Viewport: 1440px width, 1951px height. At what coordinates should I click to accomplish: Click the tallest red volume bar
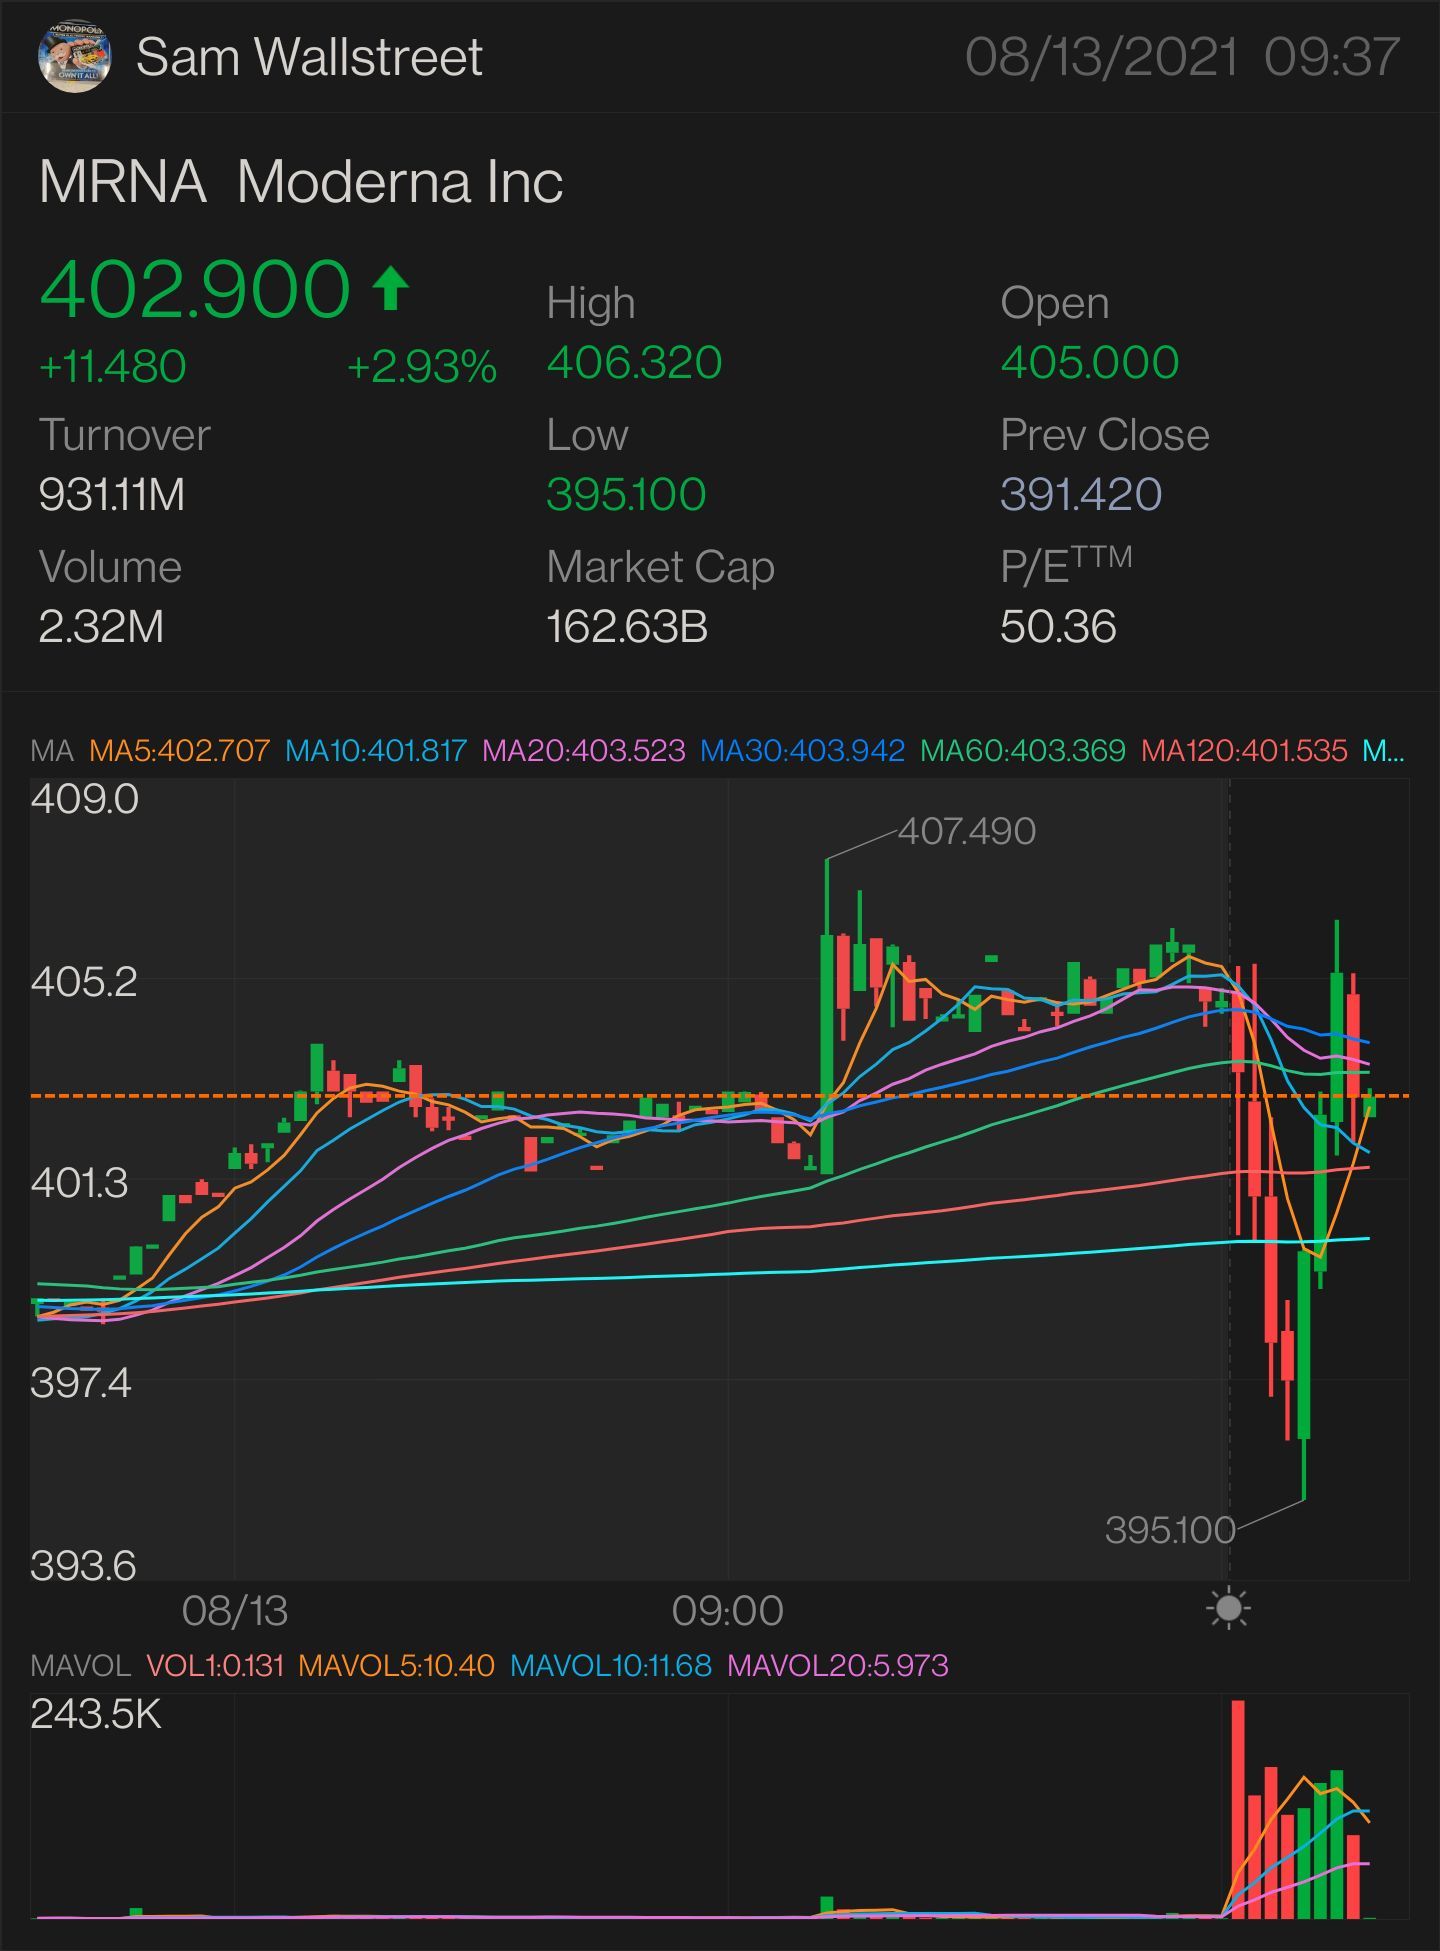(1238, 1809)
